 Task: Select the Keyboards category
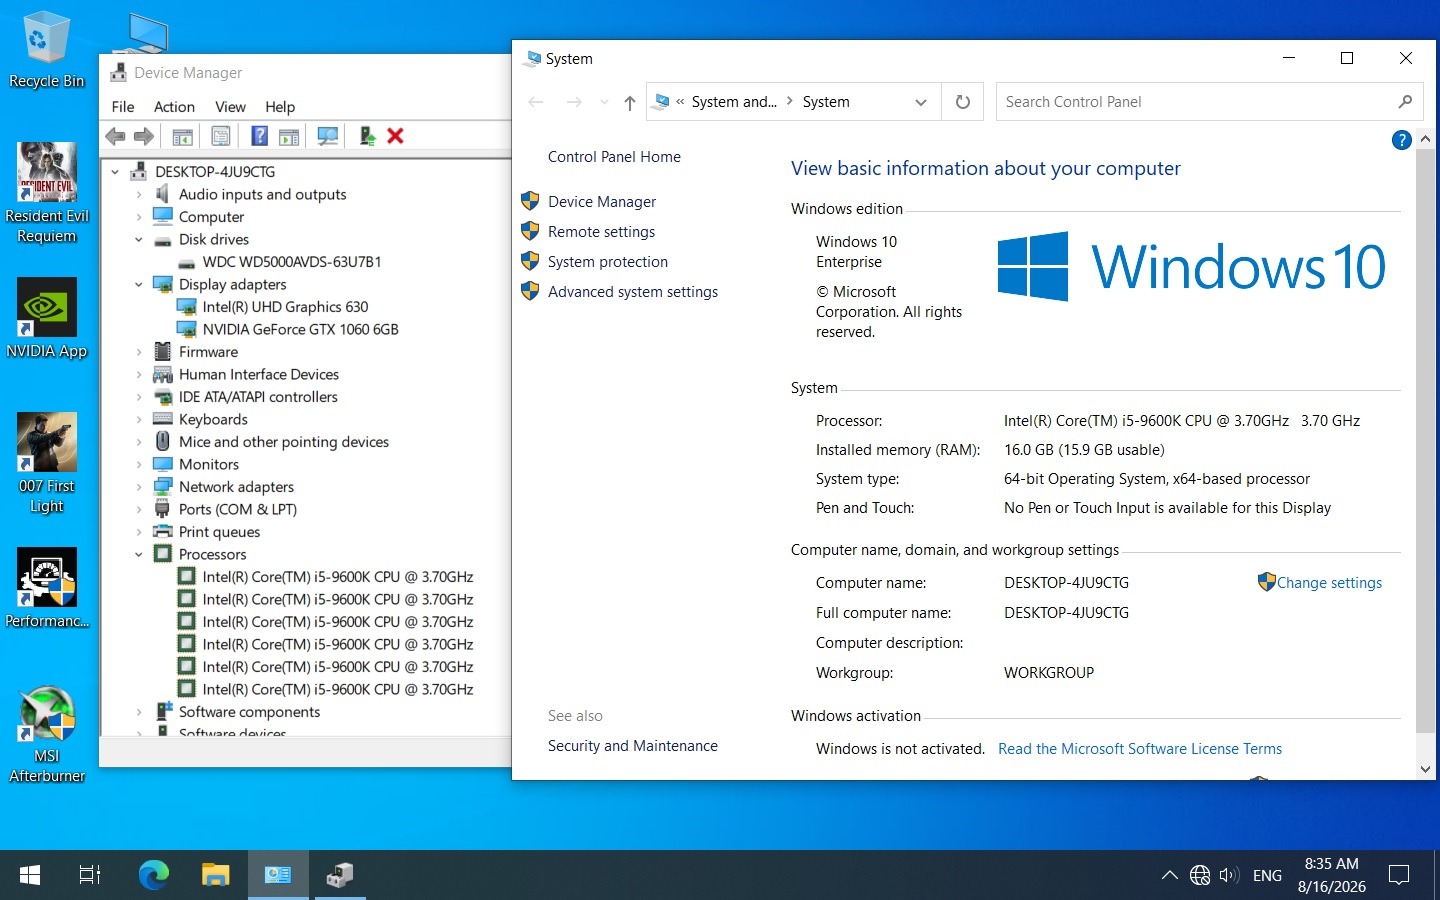213,420
